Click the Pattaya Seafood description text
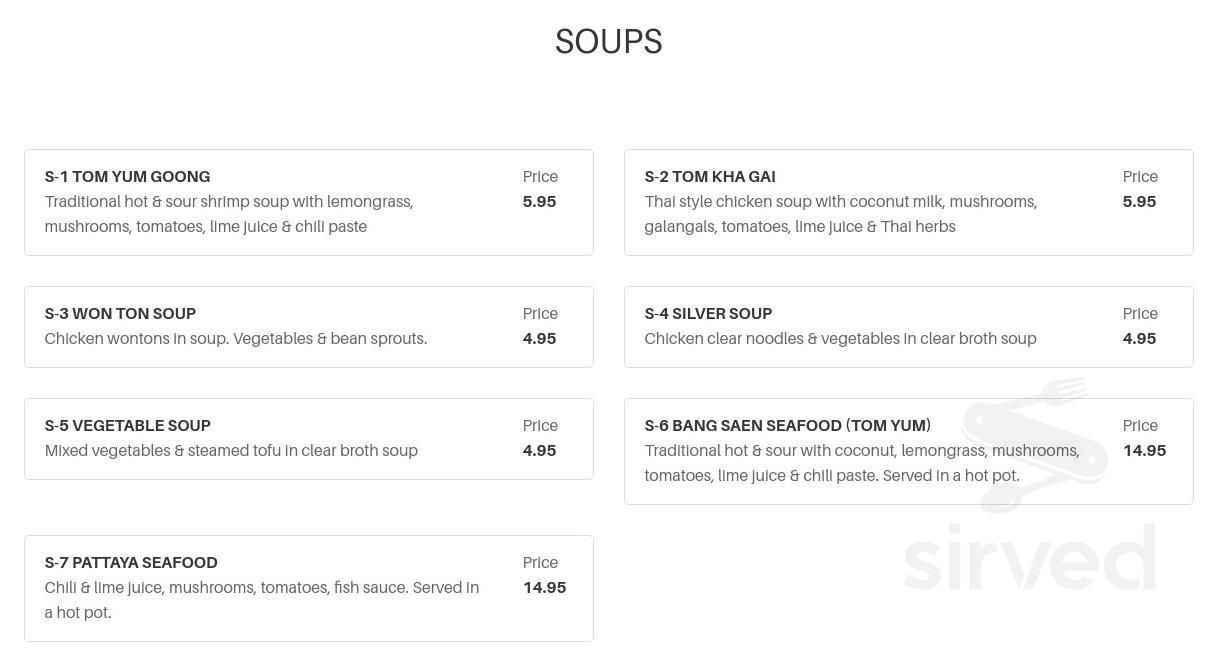The image size is (1212, 664). click(x=262, y=600)
